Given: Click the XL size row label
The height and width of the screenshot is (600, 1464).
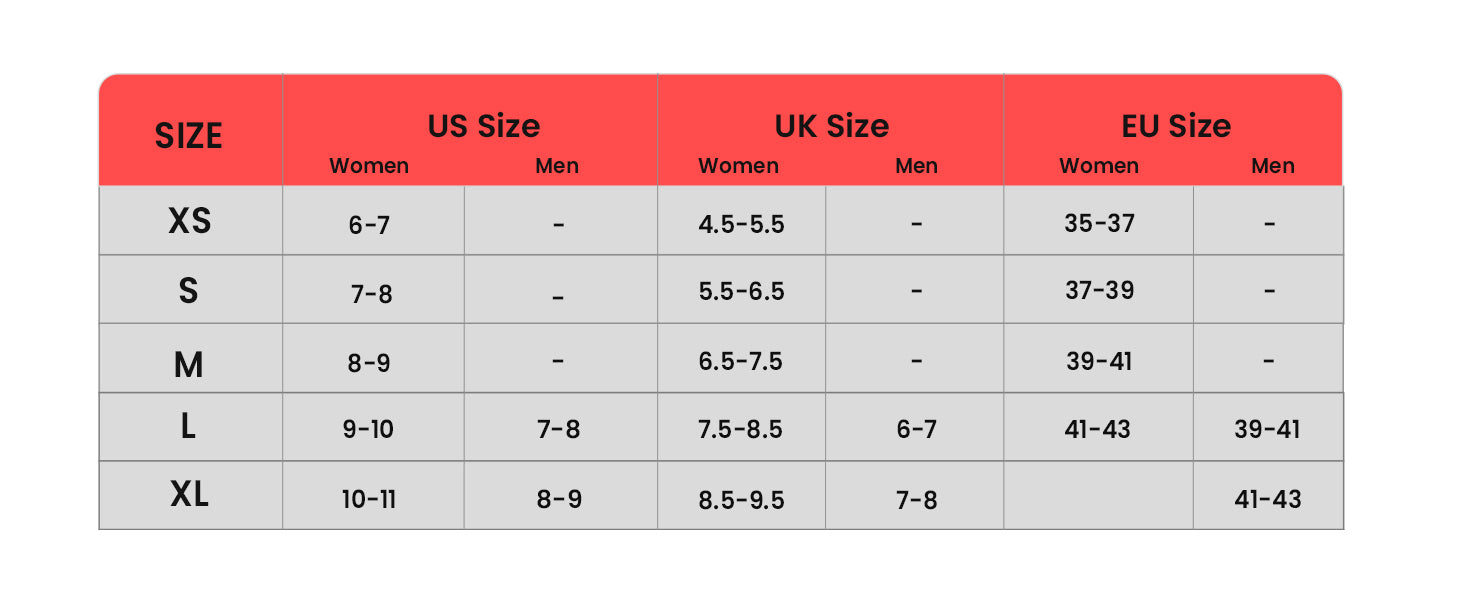Looking at the screenshot, I should (x=190, y=493).
